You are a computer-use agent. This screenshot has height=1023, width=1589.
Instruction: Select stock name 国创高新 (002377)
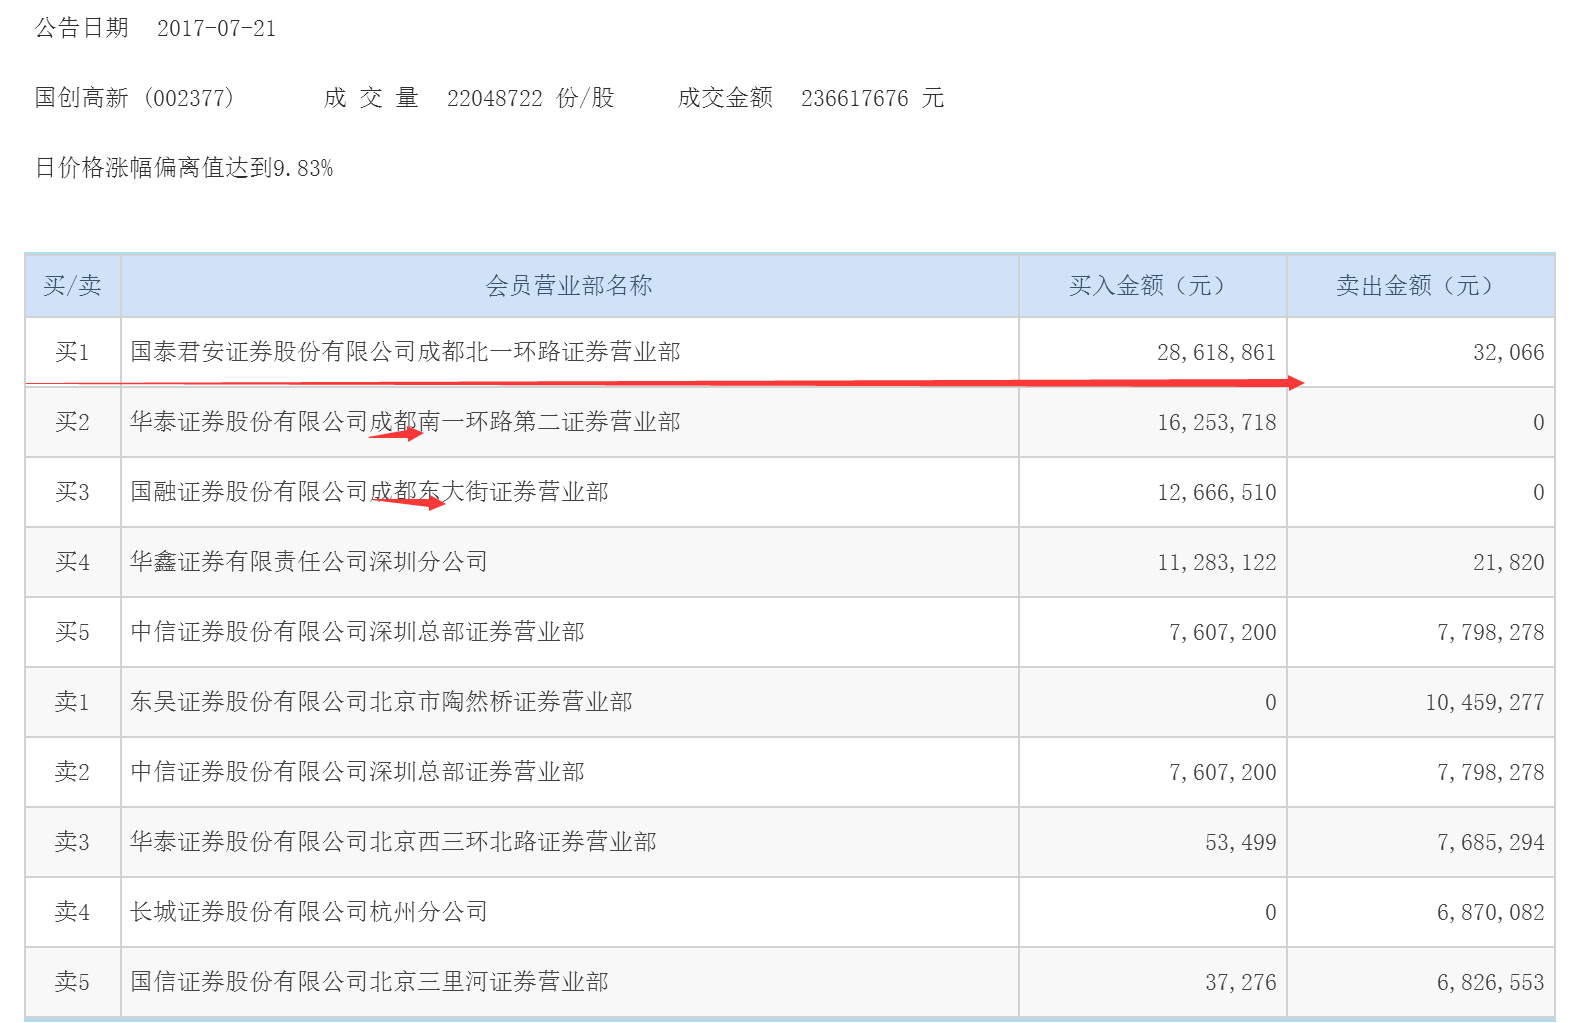coord(135,98)
